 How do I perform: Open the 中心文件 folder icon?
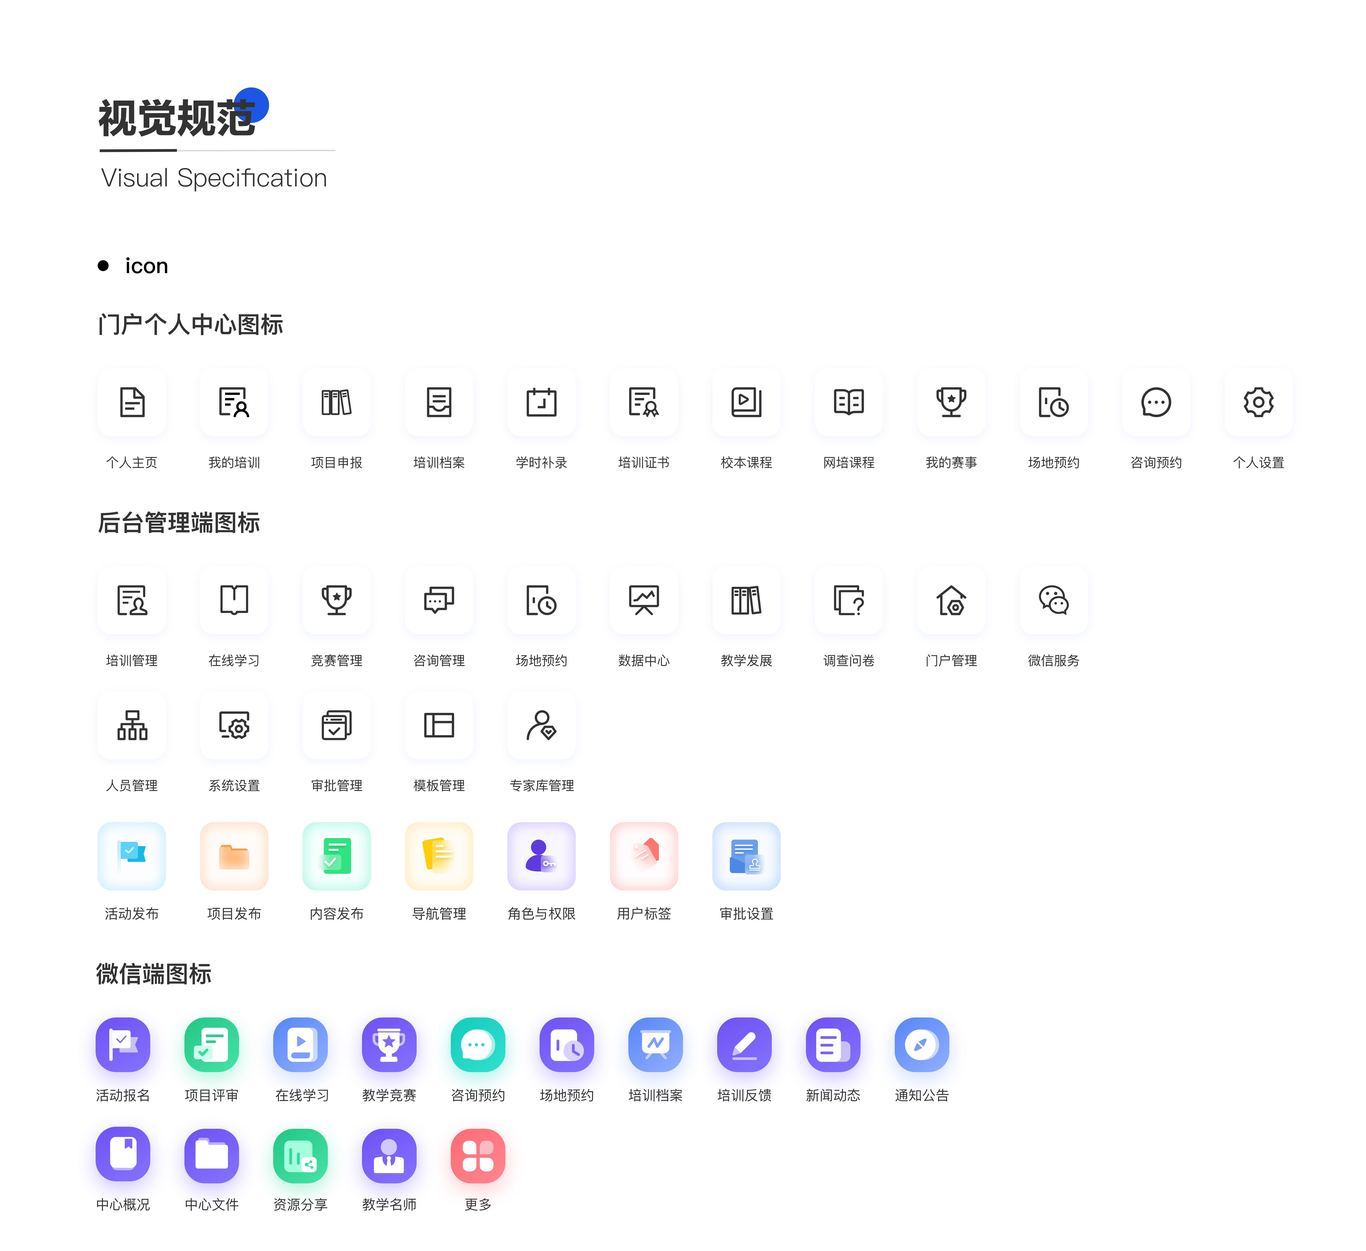click(212, 1155)
